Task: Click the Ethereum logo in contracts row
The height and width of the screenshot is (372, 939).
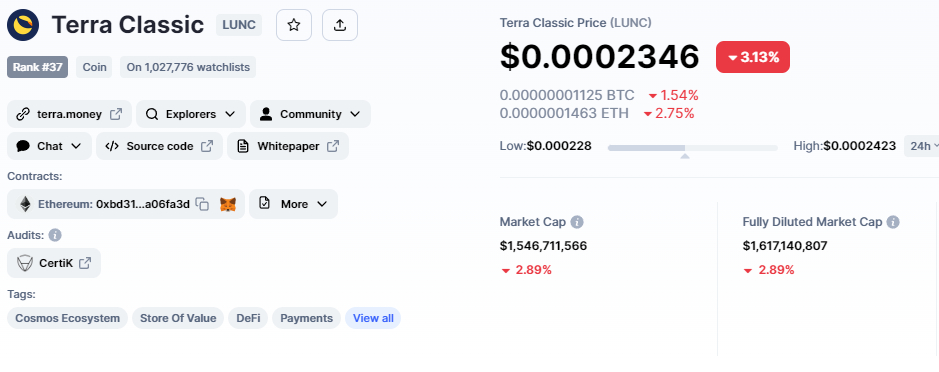Action: click(25, 204)
